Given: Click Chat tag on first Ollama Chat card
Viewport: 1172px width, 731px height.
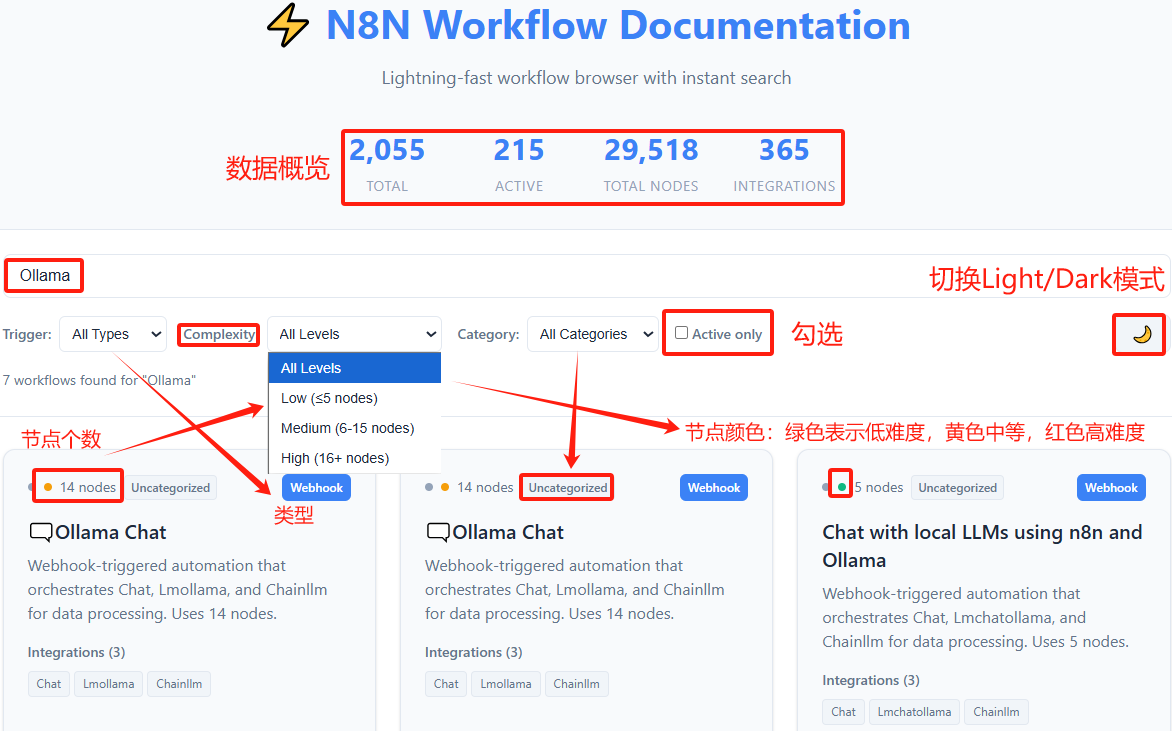Looking at the screenshot, I should tap(49, 684).
